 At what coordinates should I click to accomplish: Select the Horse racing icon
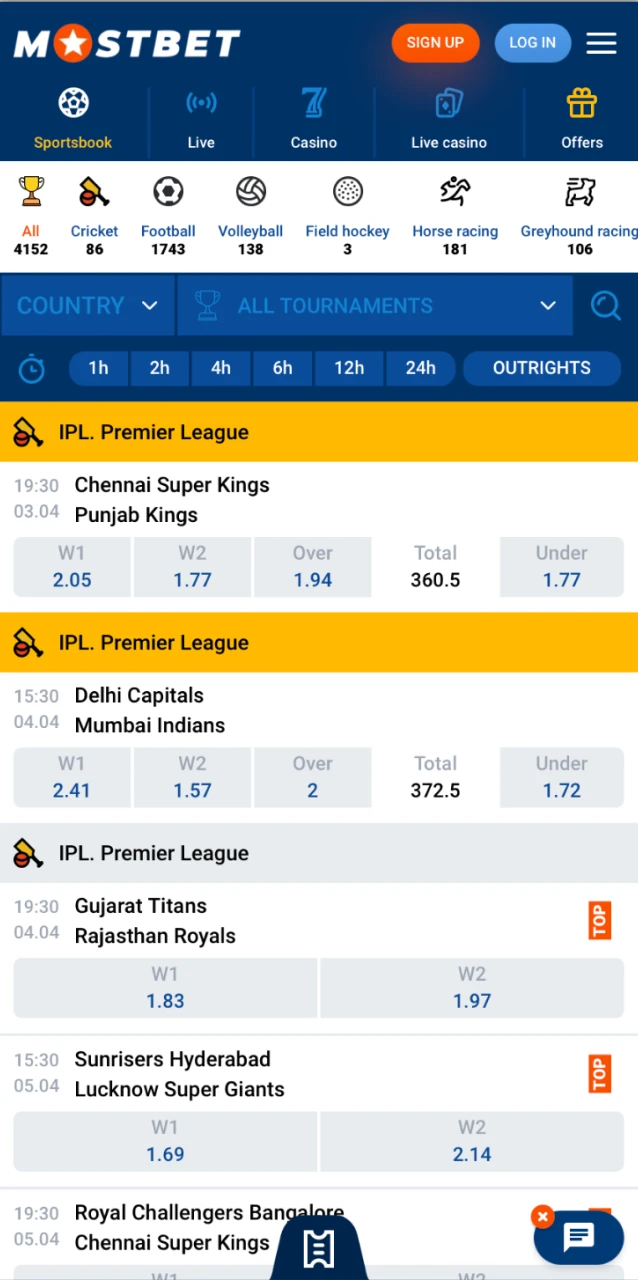tap(455, 190)
